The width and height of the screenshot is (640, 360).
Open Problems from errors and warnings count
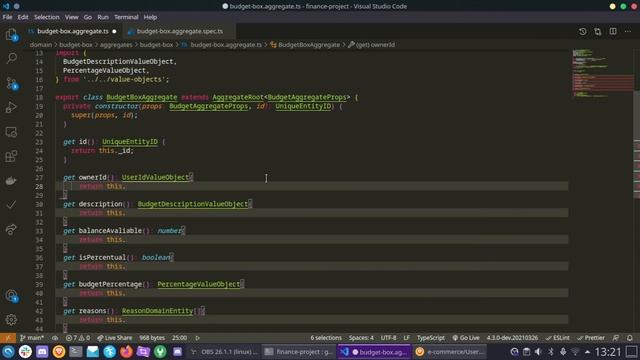tap(78, 338)
